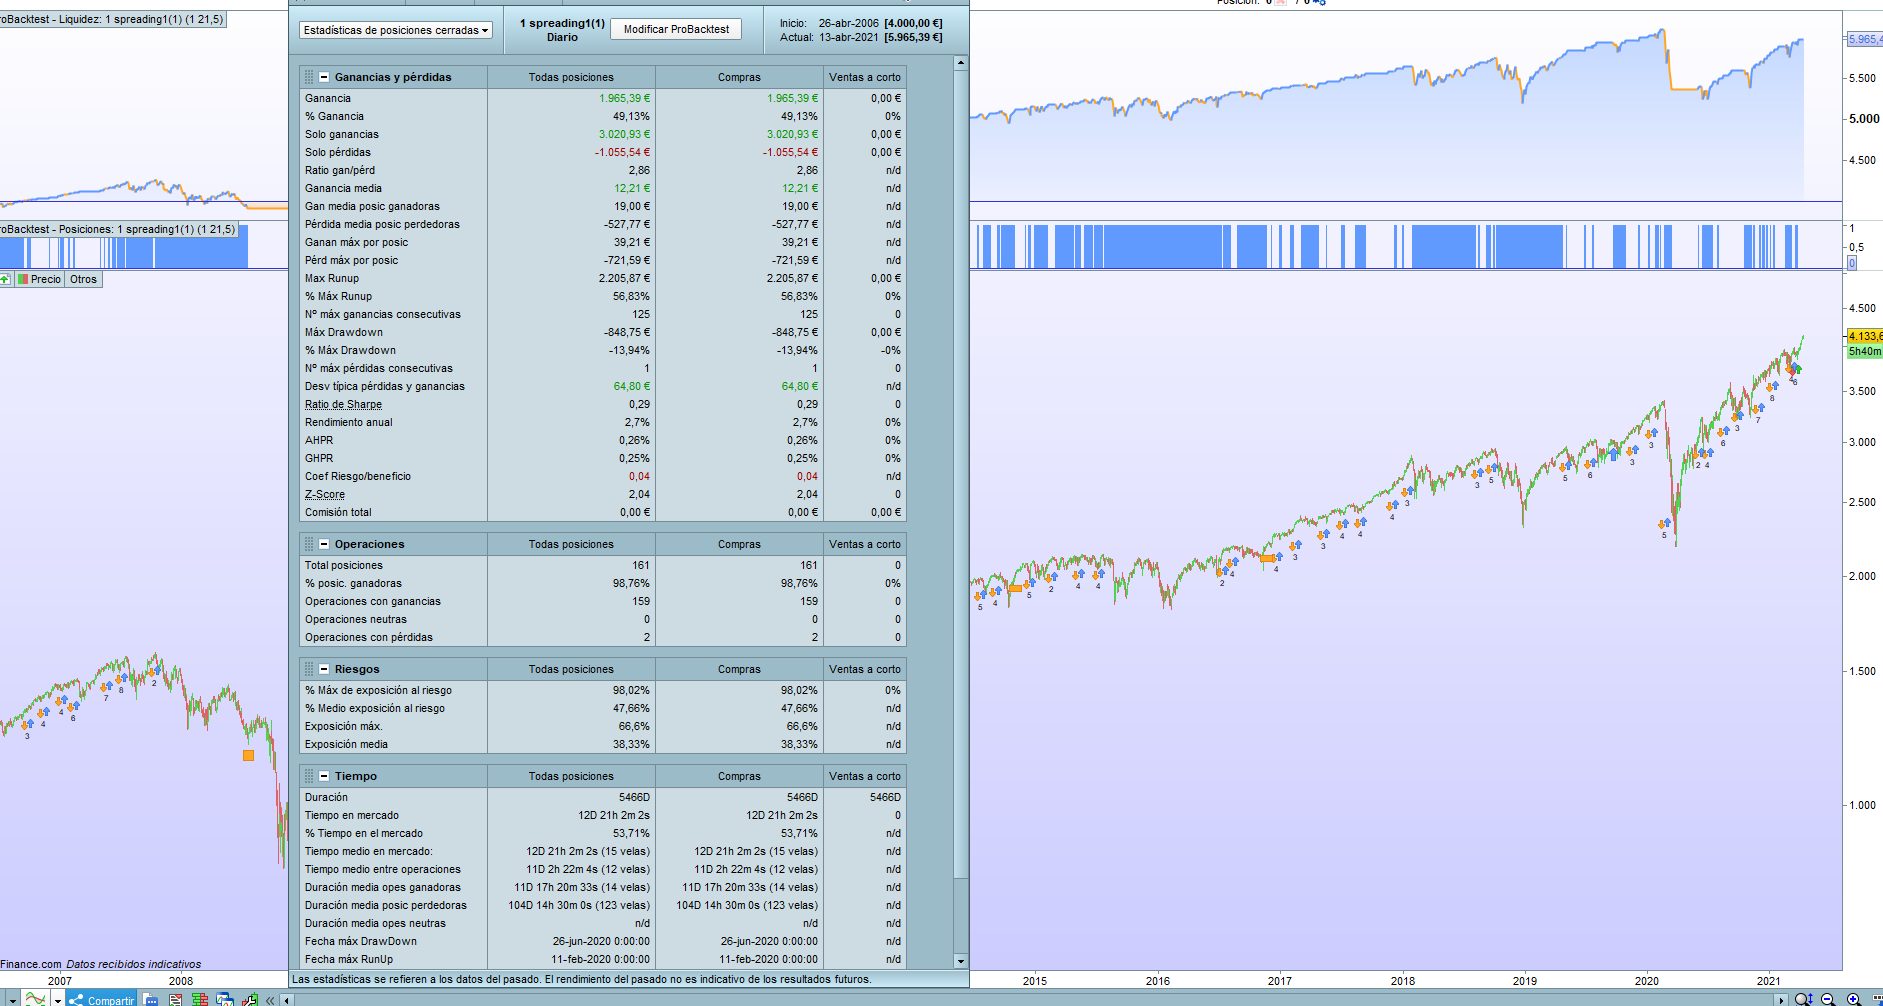Click the Precio indicator button
This screenshot has width=1883, height=1006.
(x=40, y=279)
